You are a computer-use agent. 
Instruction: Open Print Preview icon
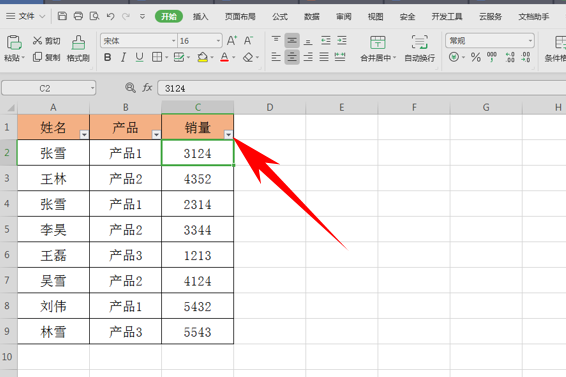pos(94,16)
